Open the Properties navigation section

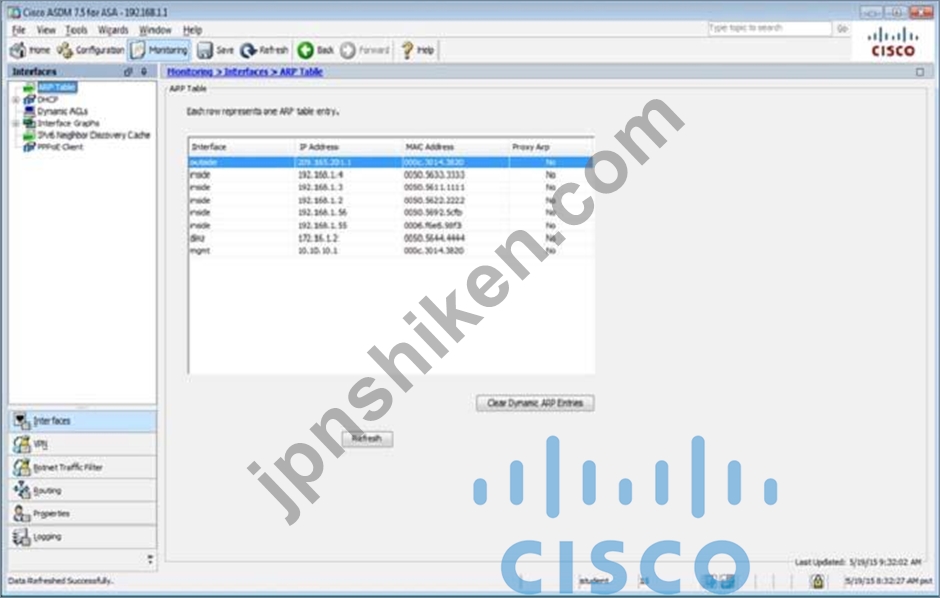pos(83,514)
